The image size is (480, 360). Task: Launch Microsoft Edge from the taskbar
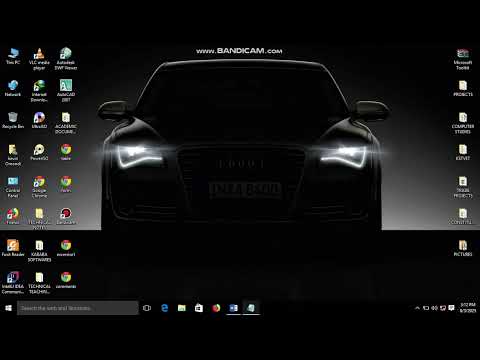(x=165, y=308)
